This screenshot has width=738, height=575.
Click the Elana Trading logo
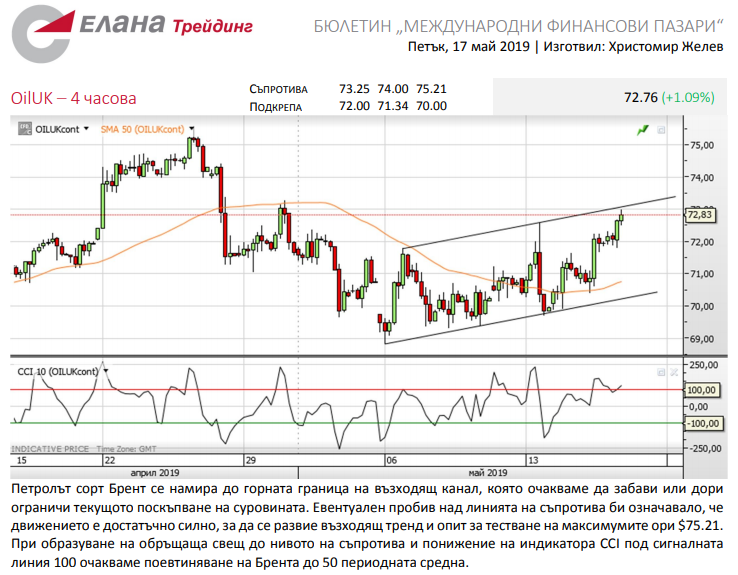pos(132,33)
